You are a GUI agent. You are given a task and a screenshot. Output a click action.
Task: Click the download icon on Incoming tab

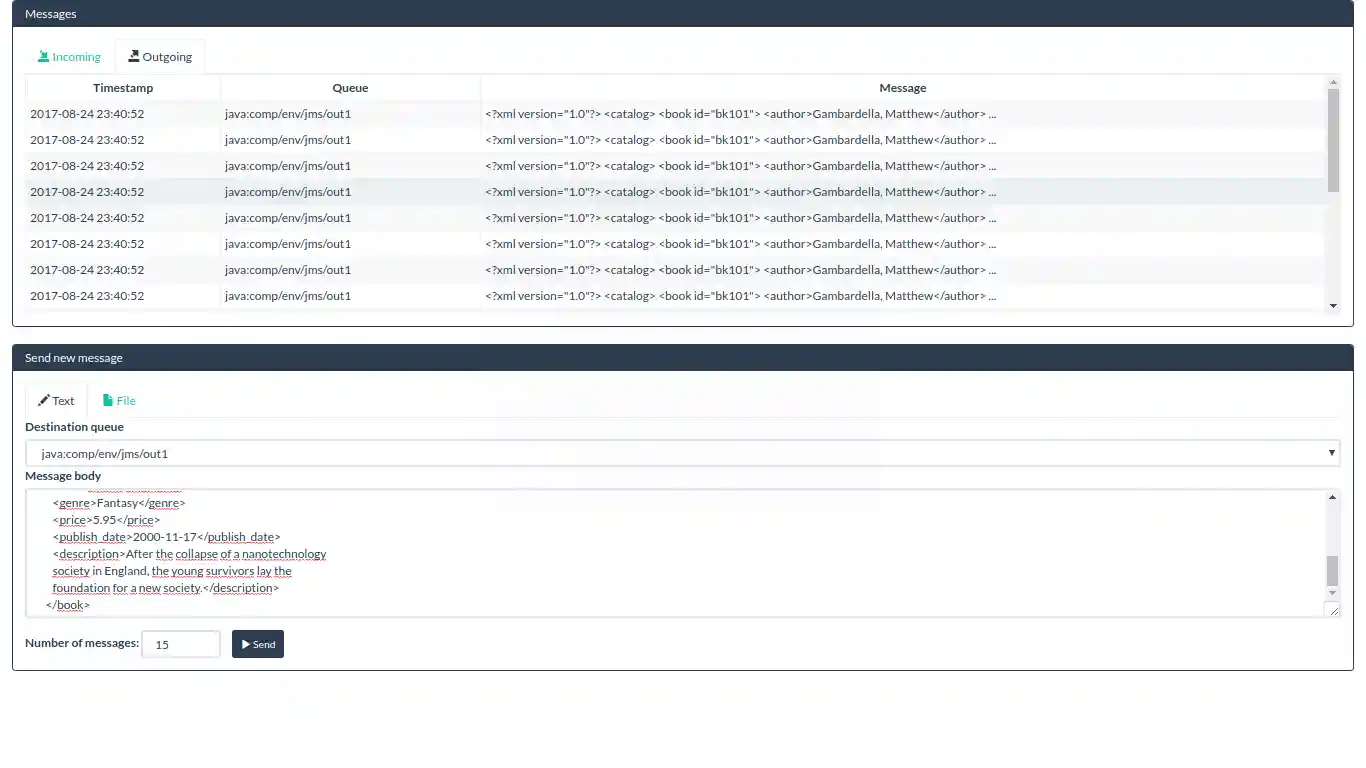[x=44, y=56]
